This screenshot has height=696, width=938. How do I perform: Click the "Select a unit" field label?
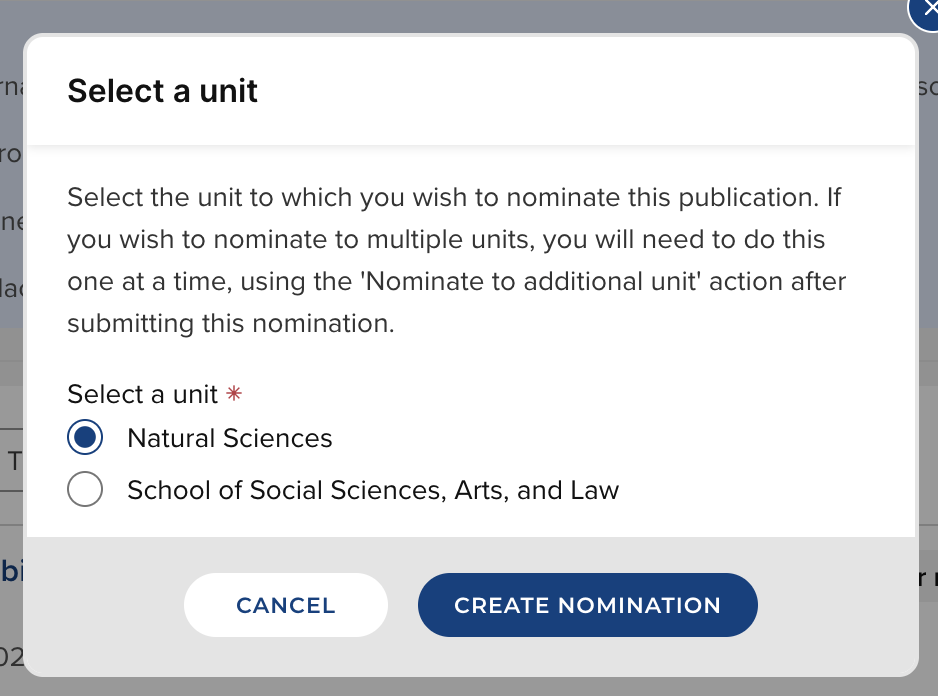pyautogui.click(x=142, y=394)
